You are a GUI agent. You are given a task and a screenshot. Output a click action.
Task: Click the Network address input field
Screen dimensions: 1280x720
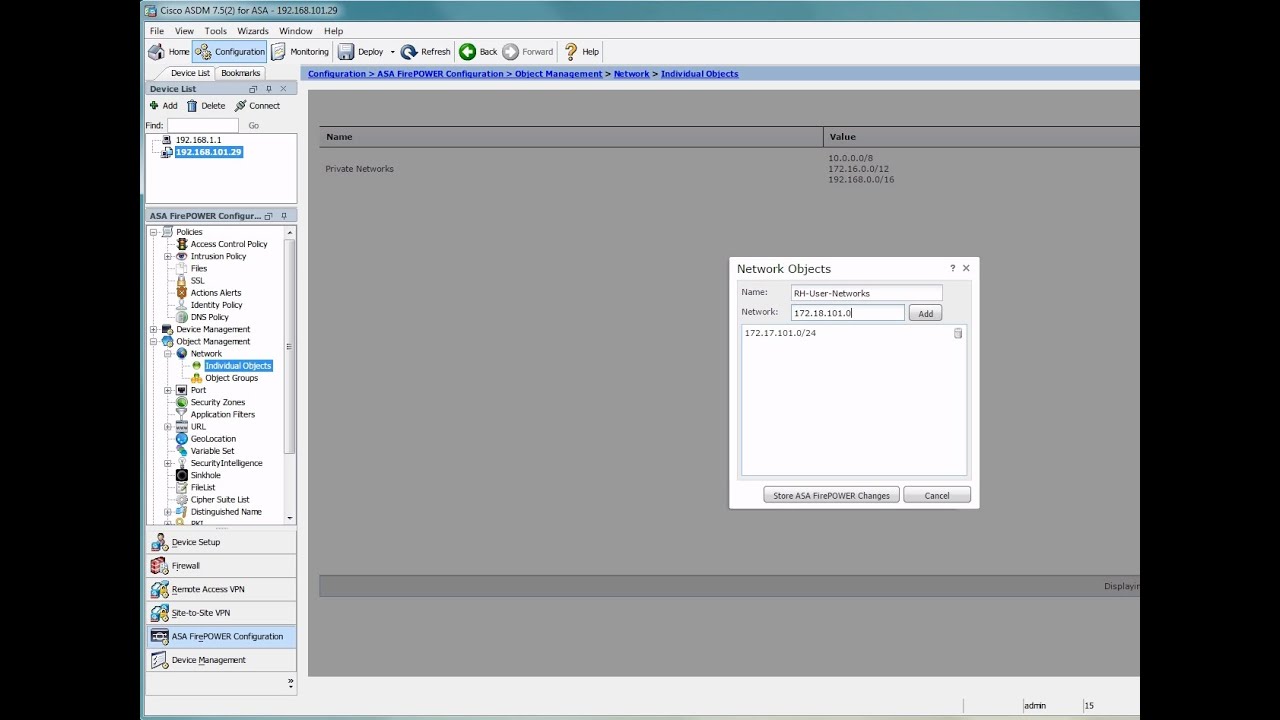tap(848, 313)
